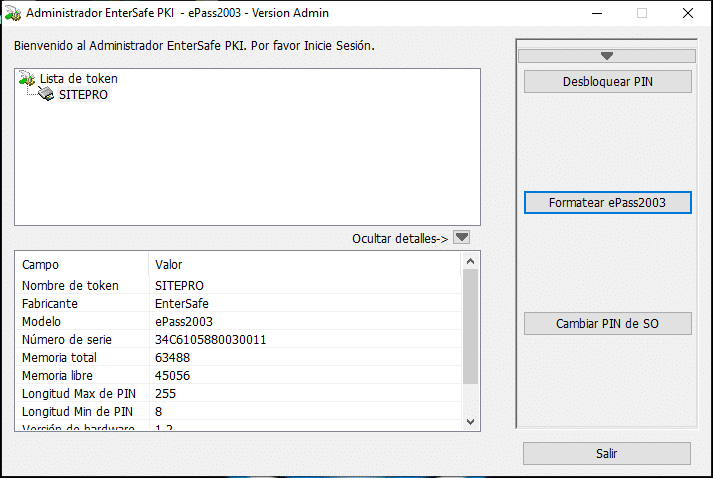Click the free memory value 45056
The height and width of the screenshot is (478, 713).
point(172,376)
